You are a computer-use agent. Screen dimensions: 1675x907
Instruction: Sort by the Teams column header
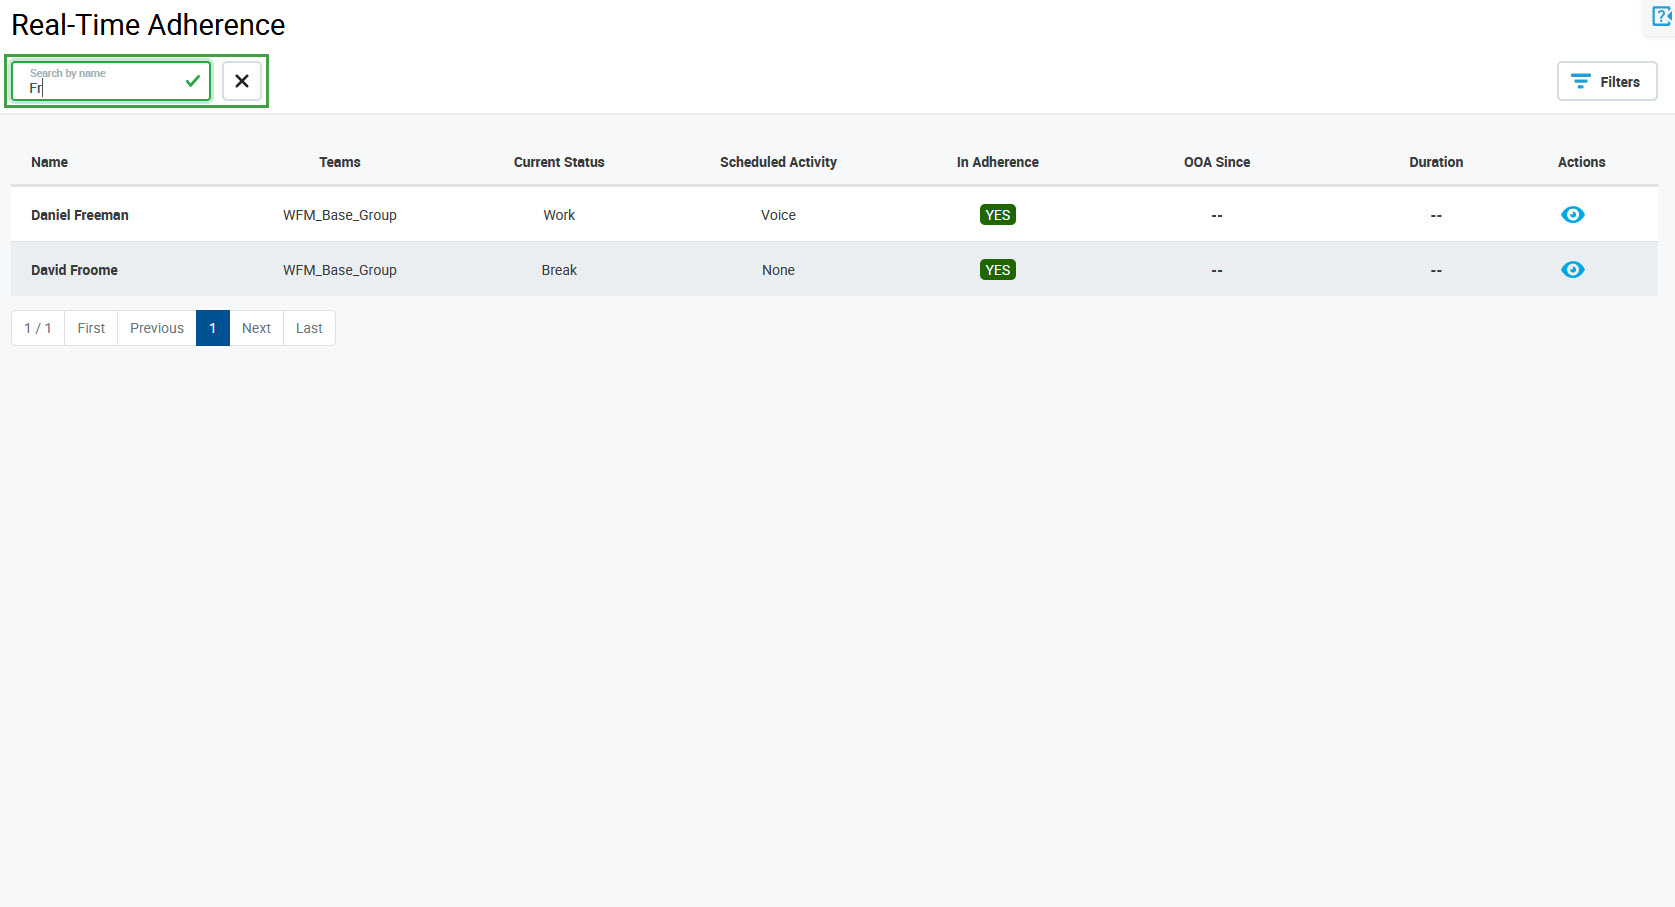pos(340,162)
